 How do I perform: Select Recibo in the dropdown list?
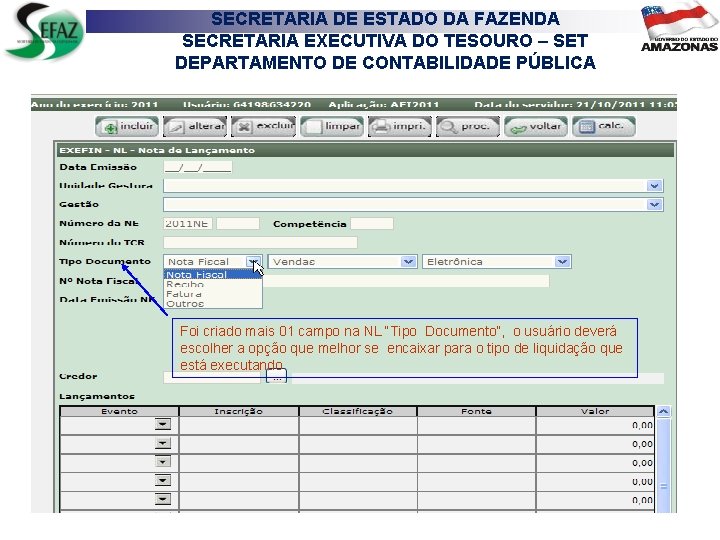click(213, 284)
